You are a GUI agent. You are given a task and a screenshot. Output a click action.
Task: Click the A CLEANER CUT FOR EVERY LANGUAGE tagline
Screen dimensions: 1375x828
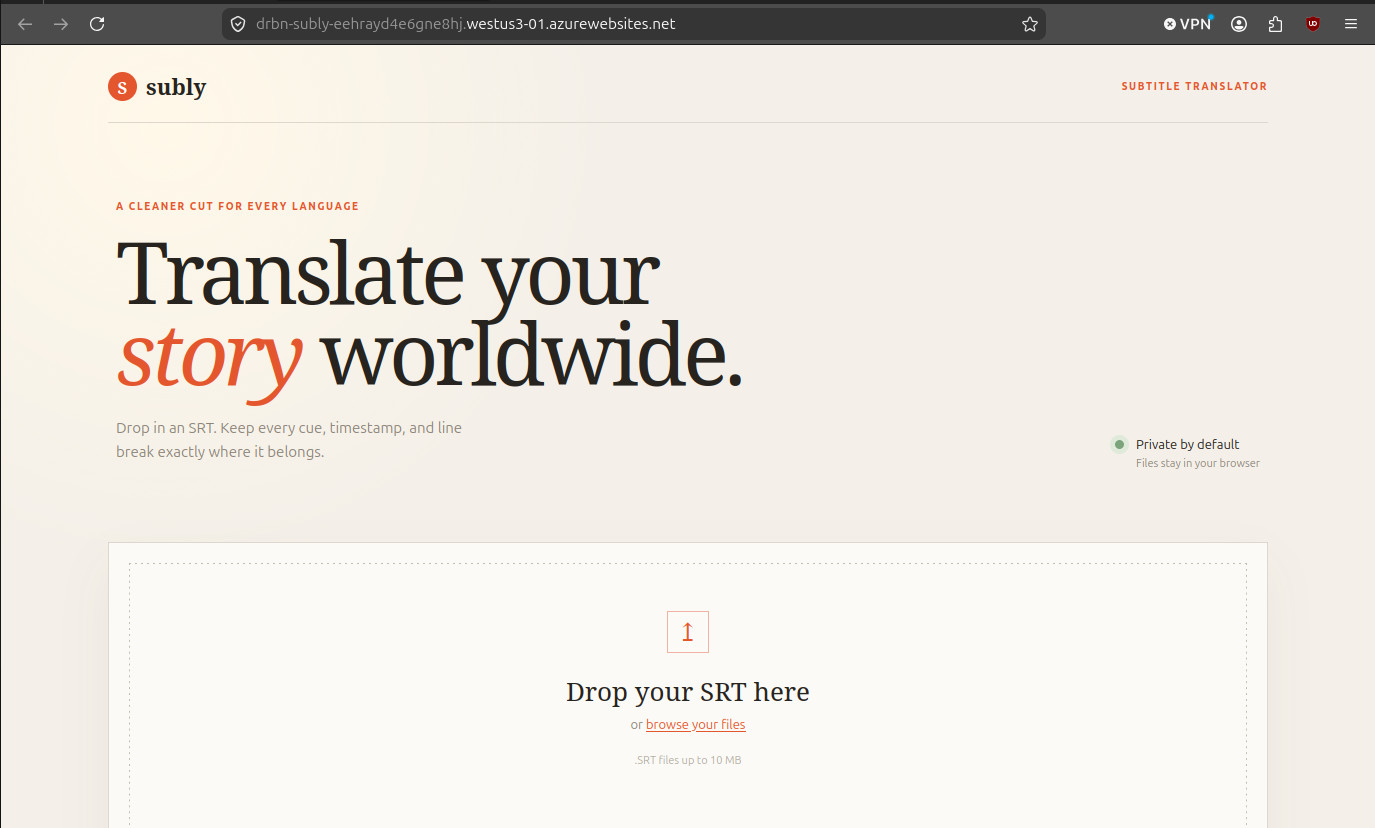click(x=237, y=206)
